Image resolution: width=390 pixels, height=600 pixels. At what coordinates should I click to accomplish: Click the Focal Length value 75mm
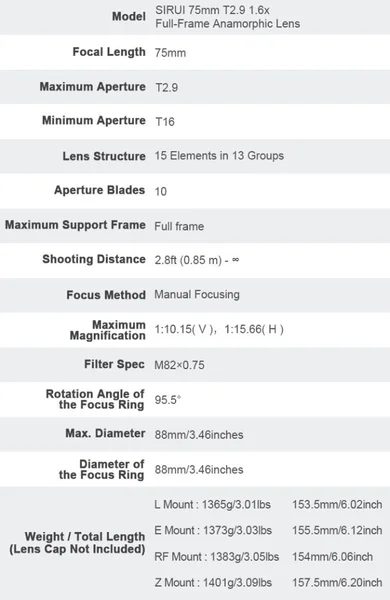170,53
